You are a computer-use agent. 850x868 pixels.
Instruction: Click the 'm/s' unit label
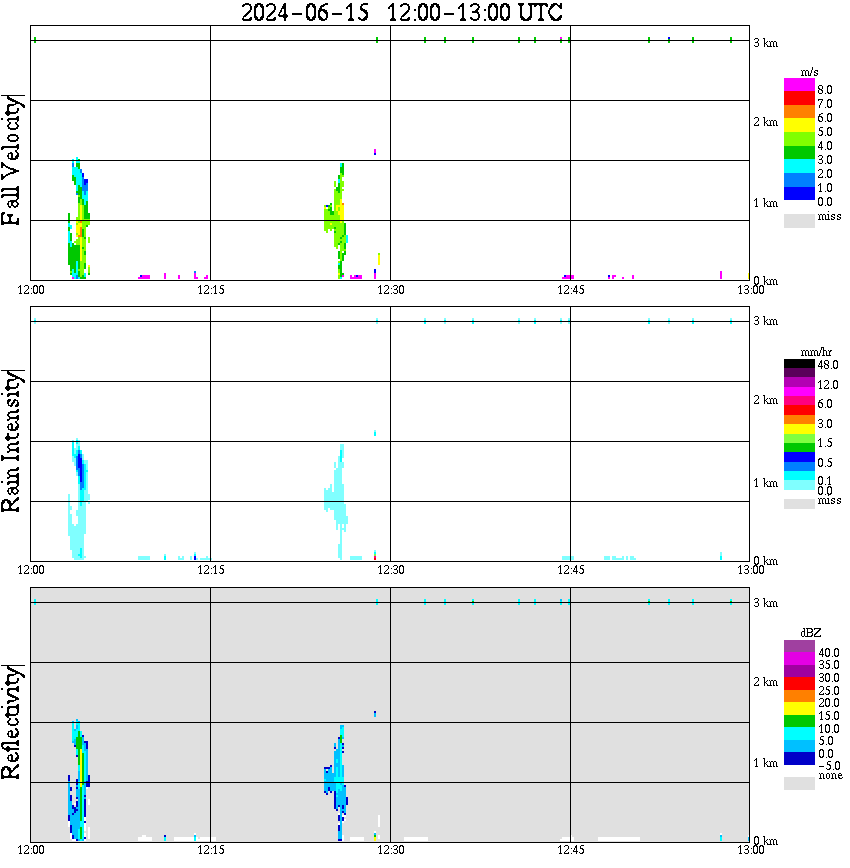point(809,73)
